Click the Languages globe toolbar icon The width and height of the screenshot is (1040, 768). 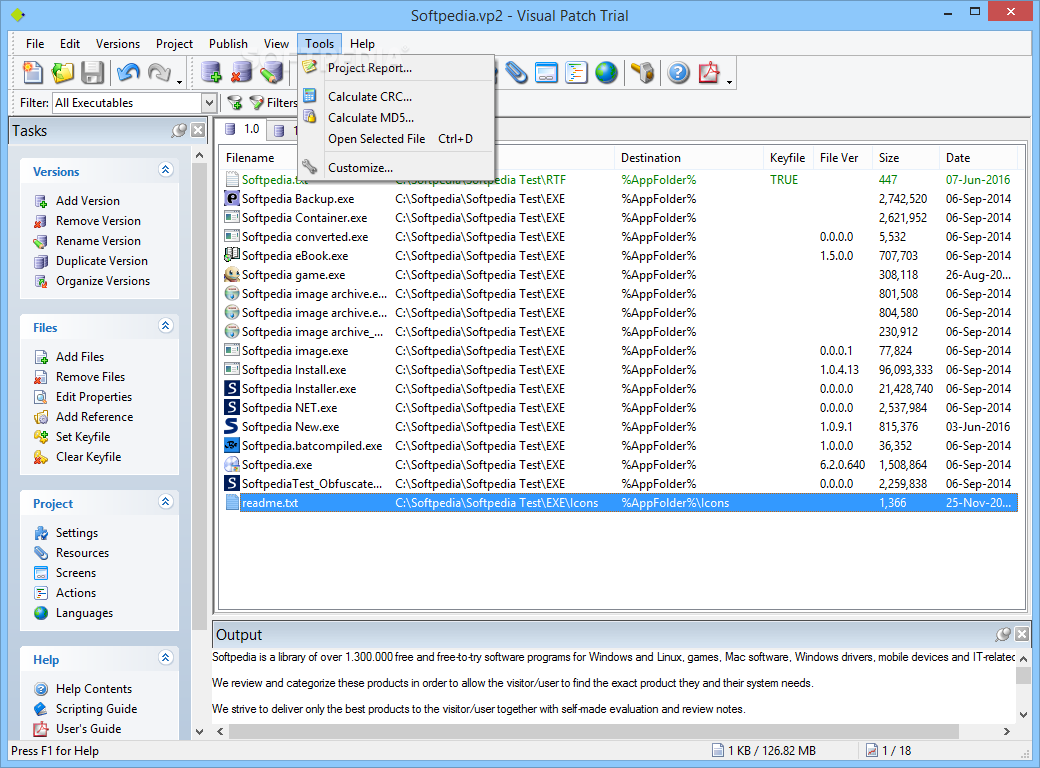[606, 72]
